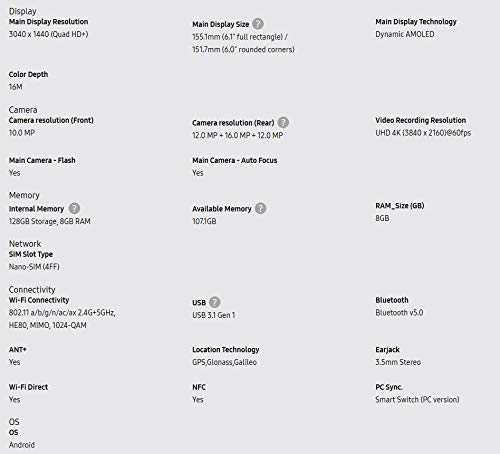
Task: Select the Connectivity section heading
Action: tap(32, 290)
